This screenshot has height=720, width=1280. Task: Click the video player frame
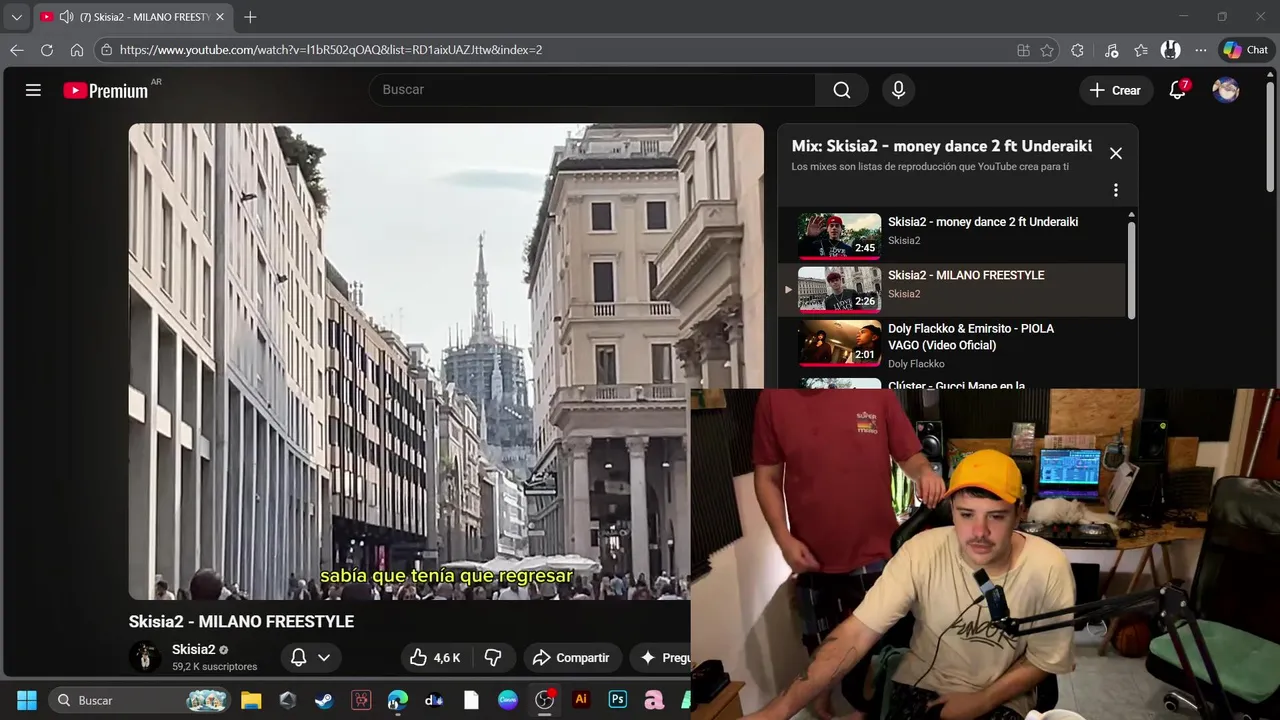pos(446,361)
